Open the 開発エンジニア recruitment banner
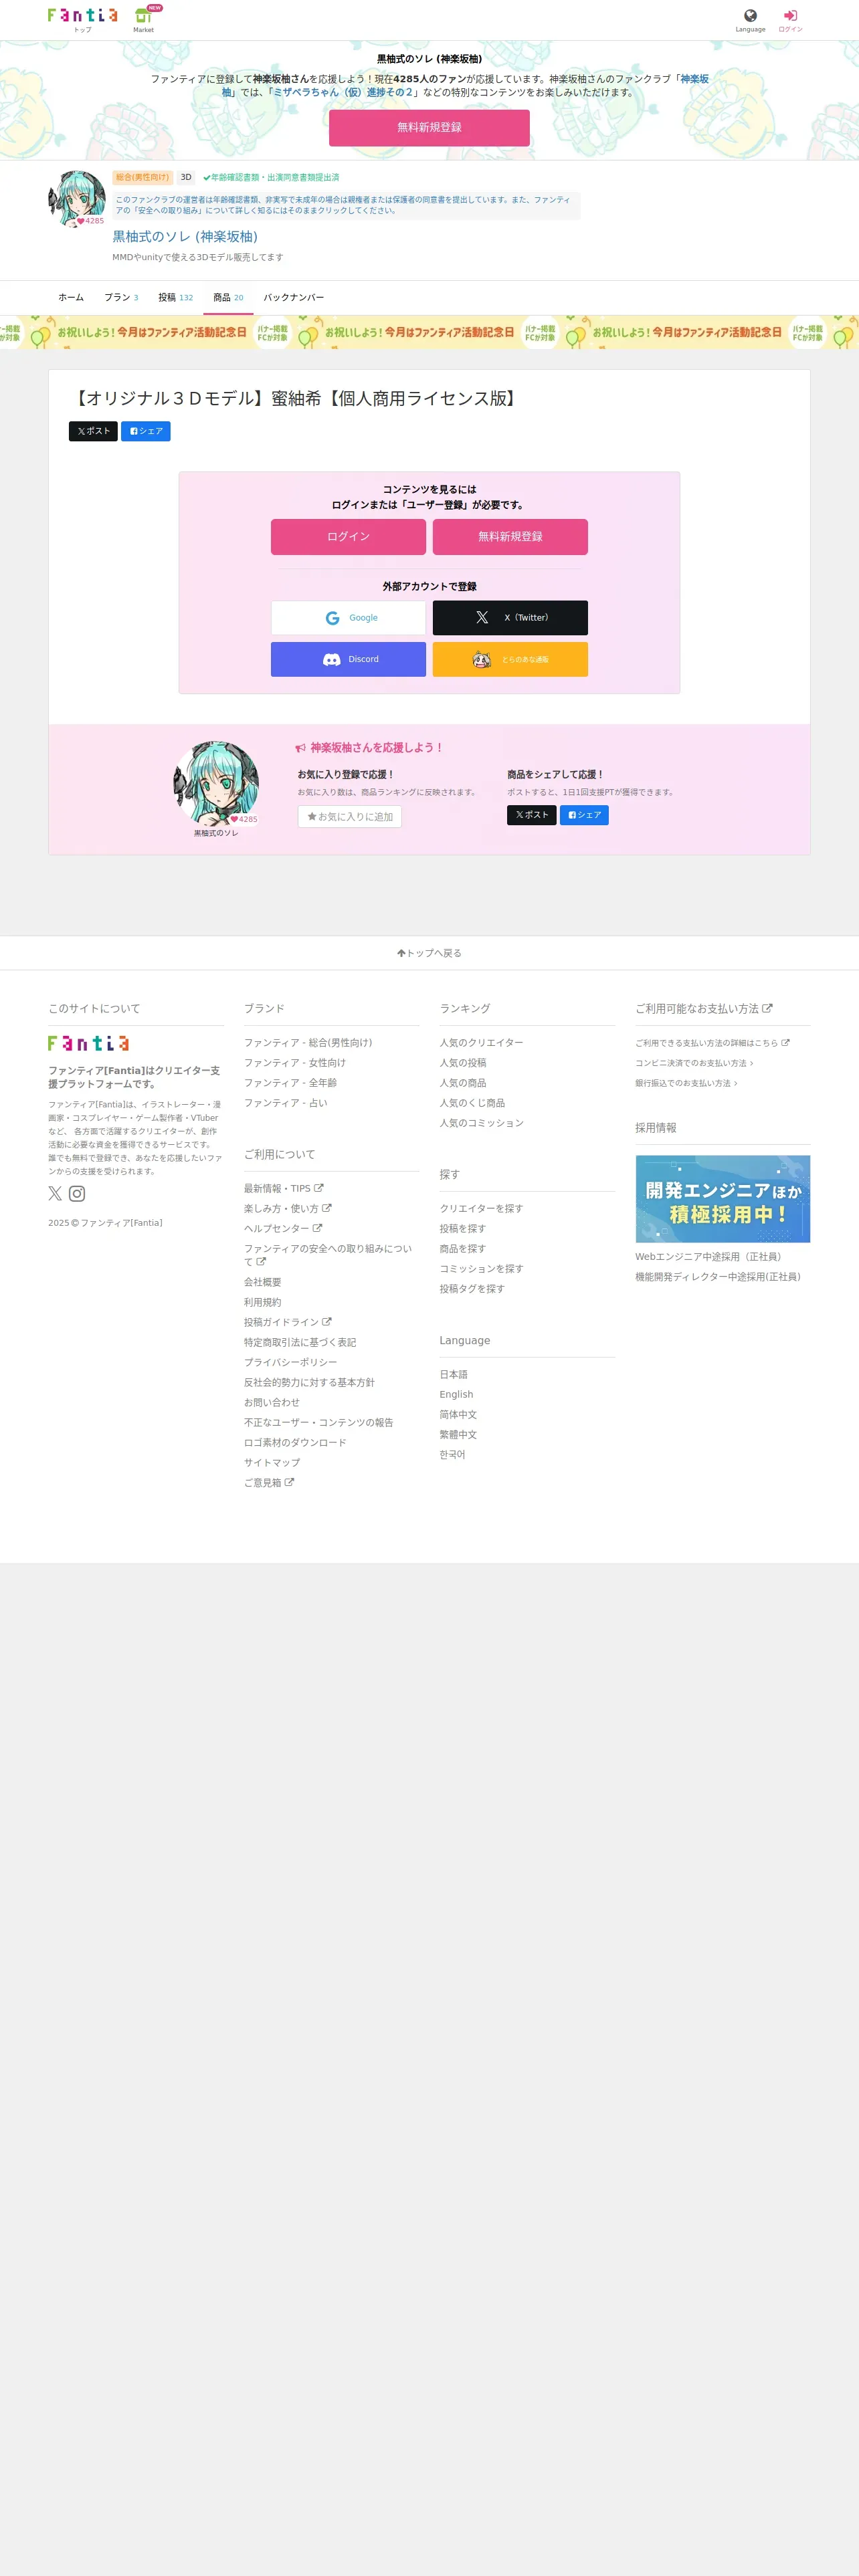The width and height of the screenshot is (859, 2576). click(x=722, y=1199)
